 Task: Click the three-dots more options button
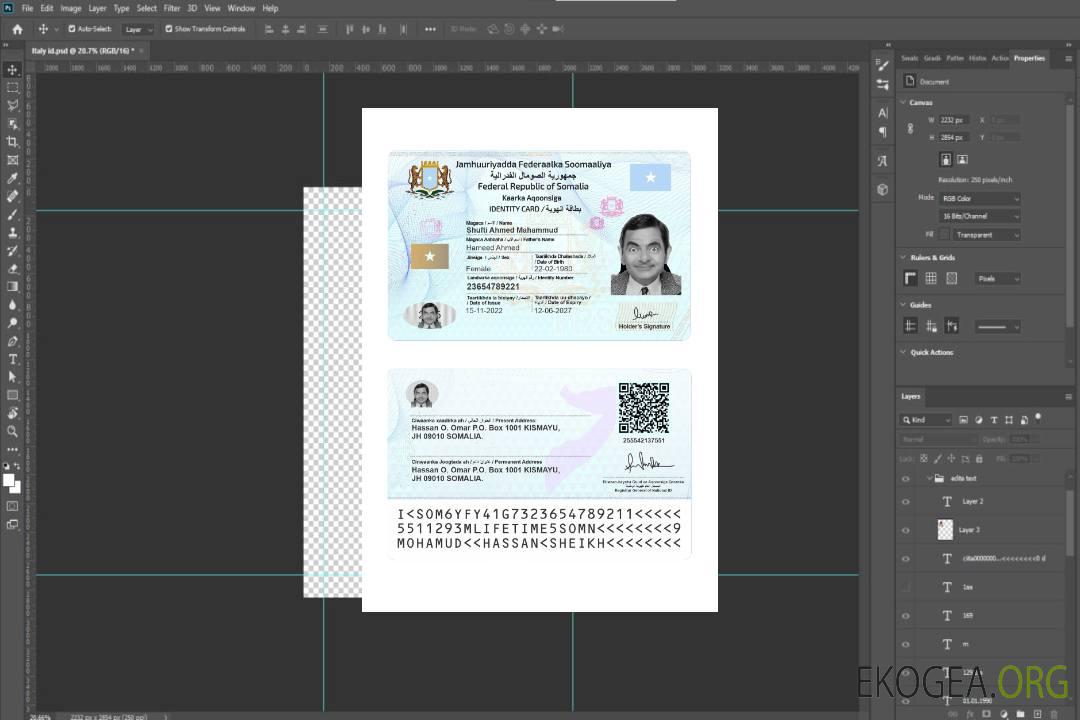pos(430,29)
